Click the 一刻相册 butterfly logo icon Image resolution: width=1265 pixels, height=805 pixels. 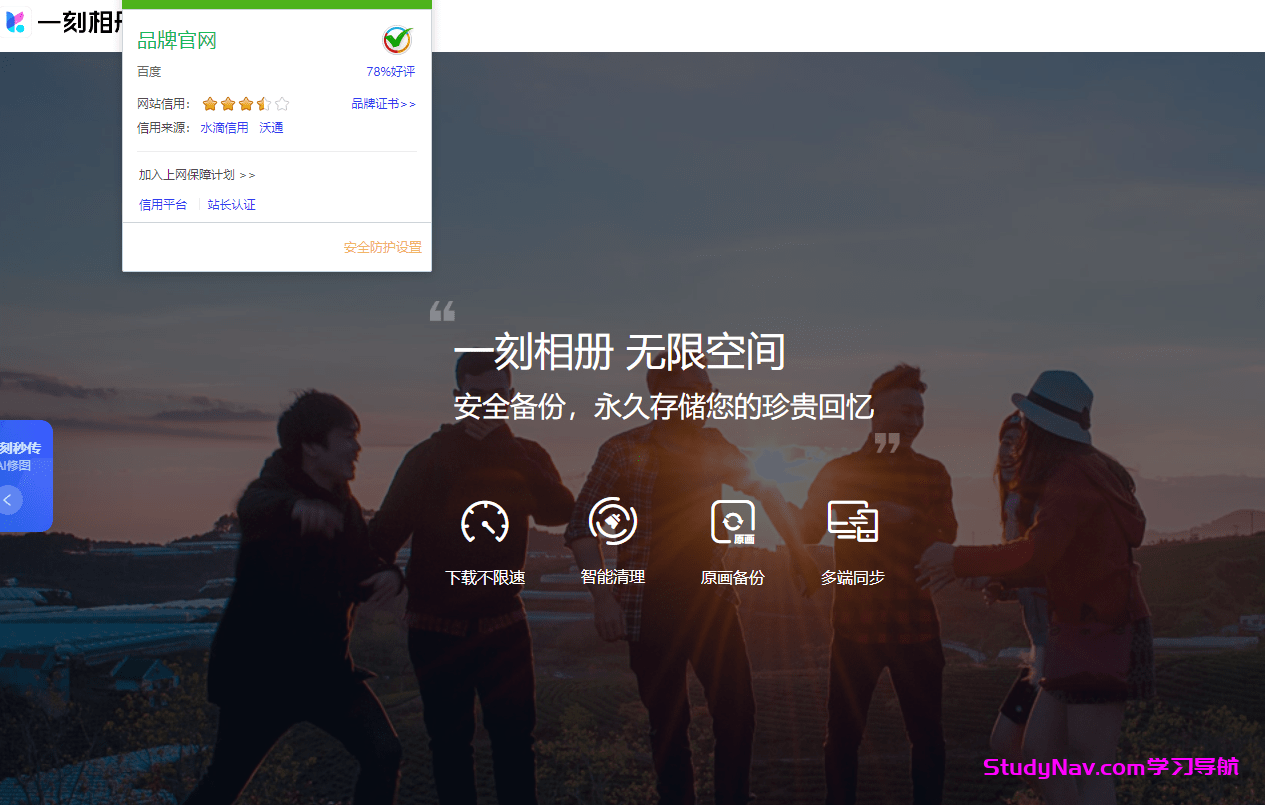(15, 22)
